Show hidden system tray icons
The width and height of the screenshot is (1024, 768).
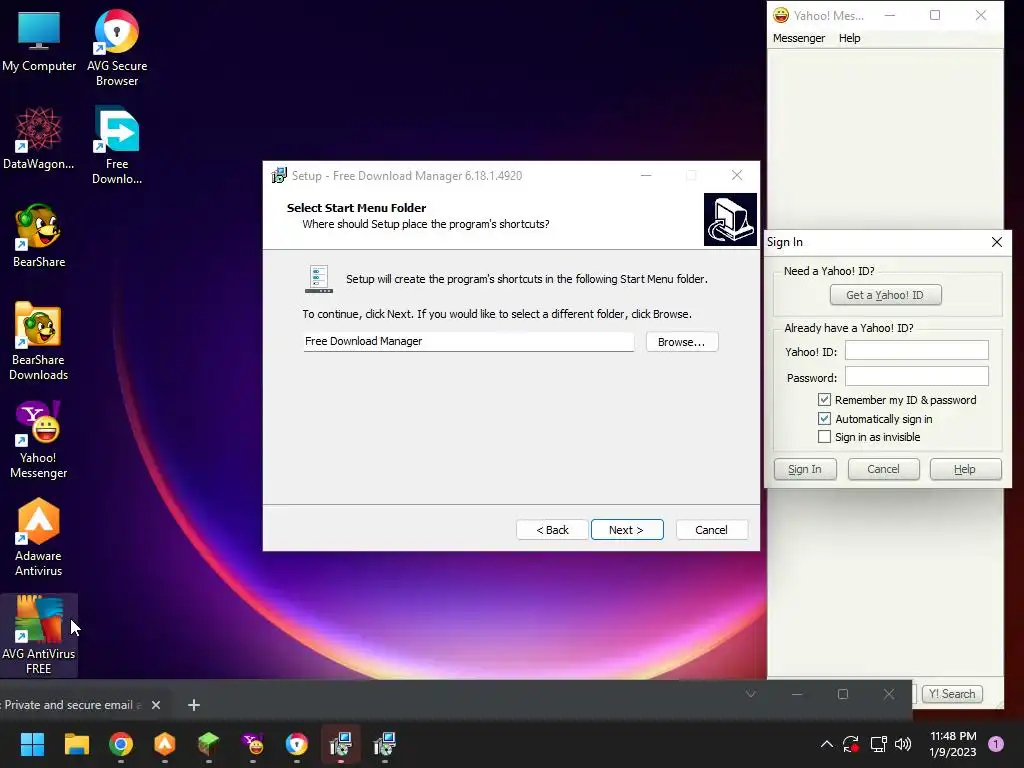coord(827,744)
